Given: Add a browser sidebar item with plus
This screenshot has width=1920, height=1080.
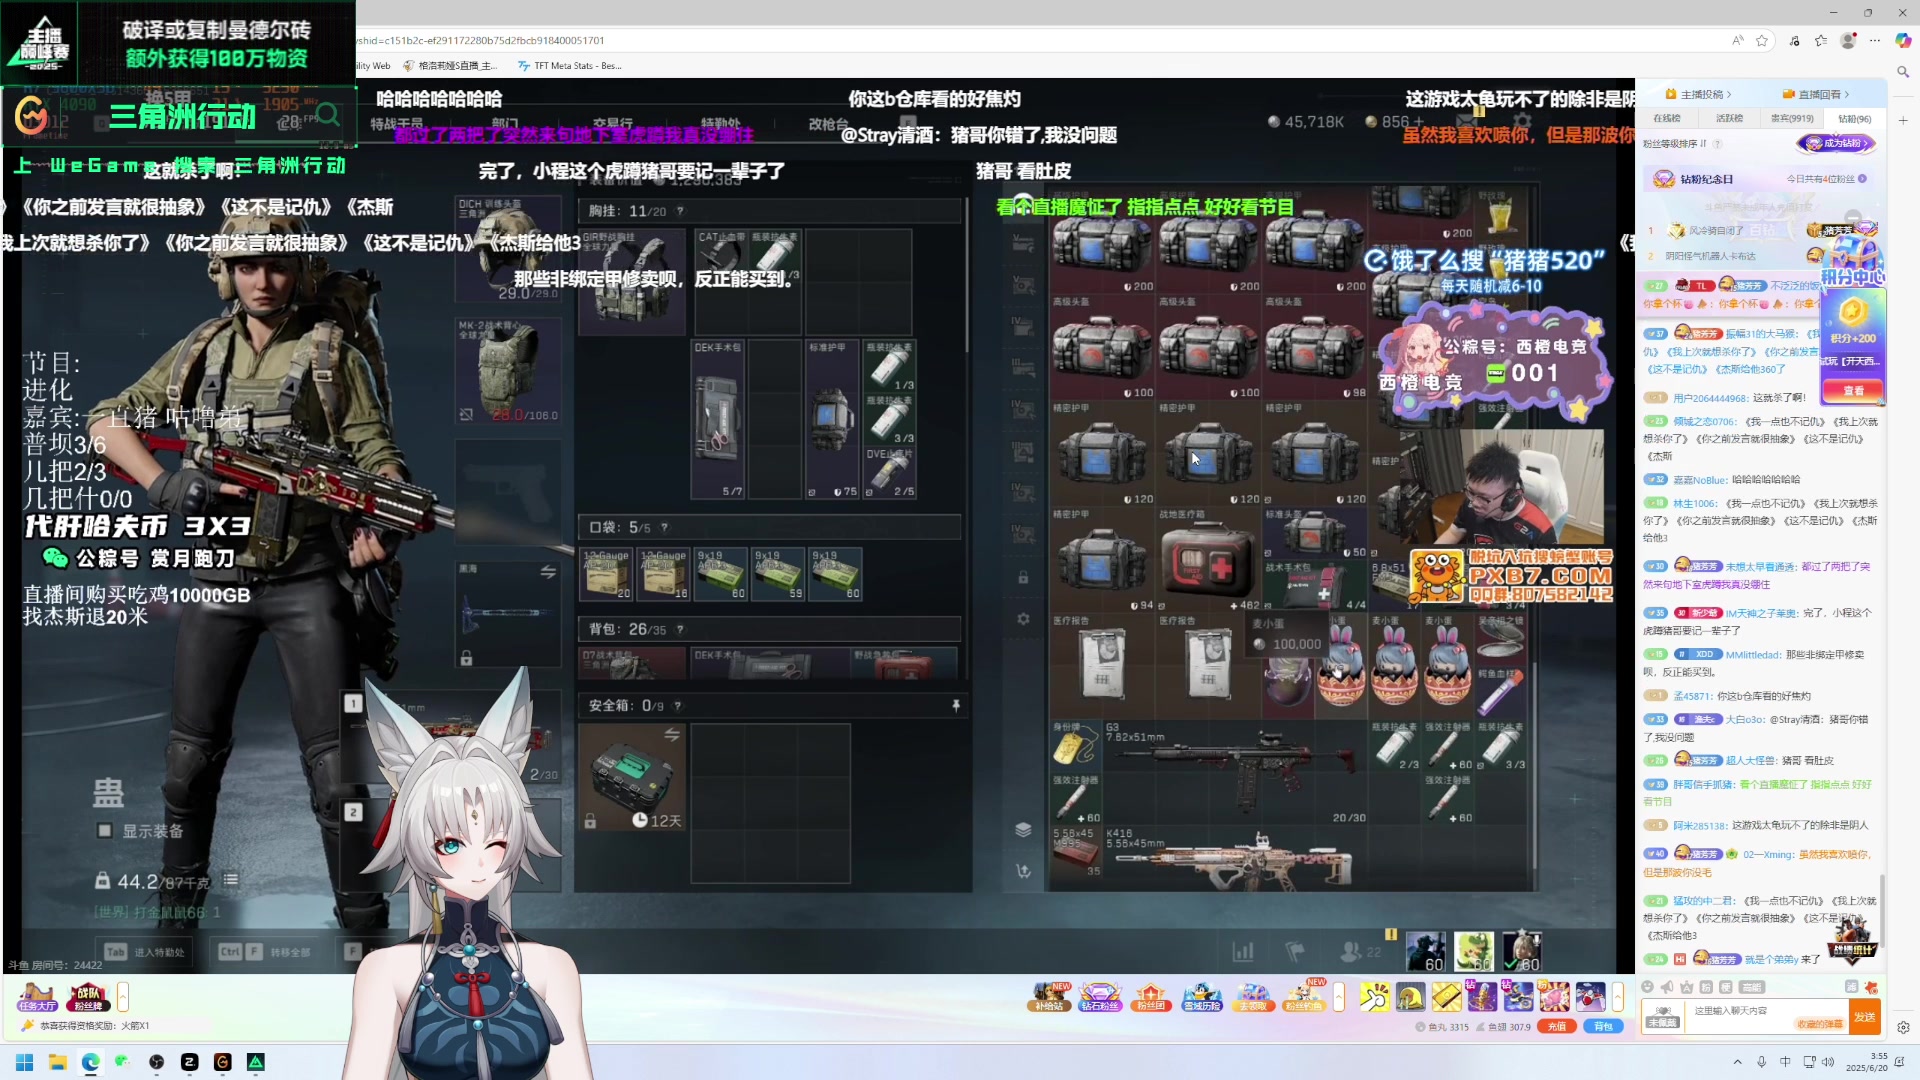Looking at the screenshot, I should pyautogui.click(x=1903, y=120).
